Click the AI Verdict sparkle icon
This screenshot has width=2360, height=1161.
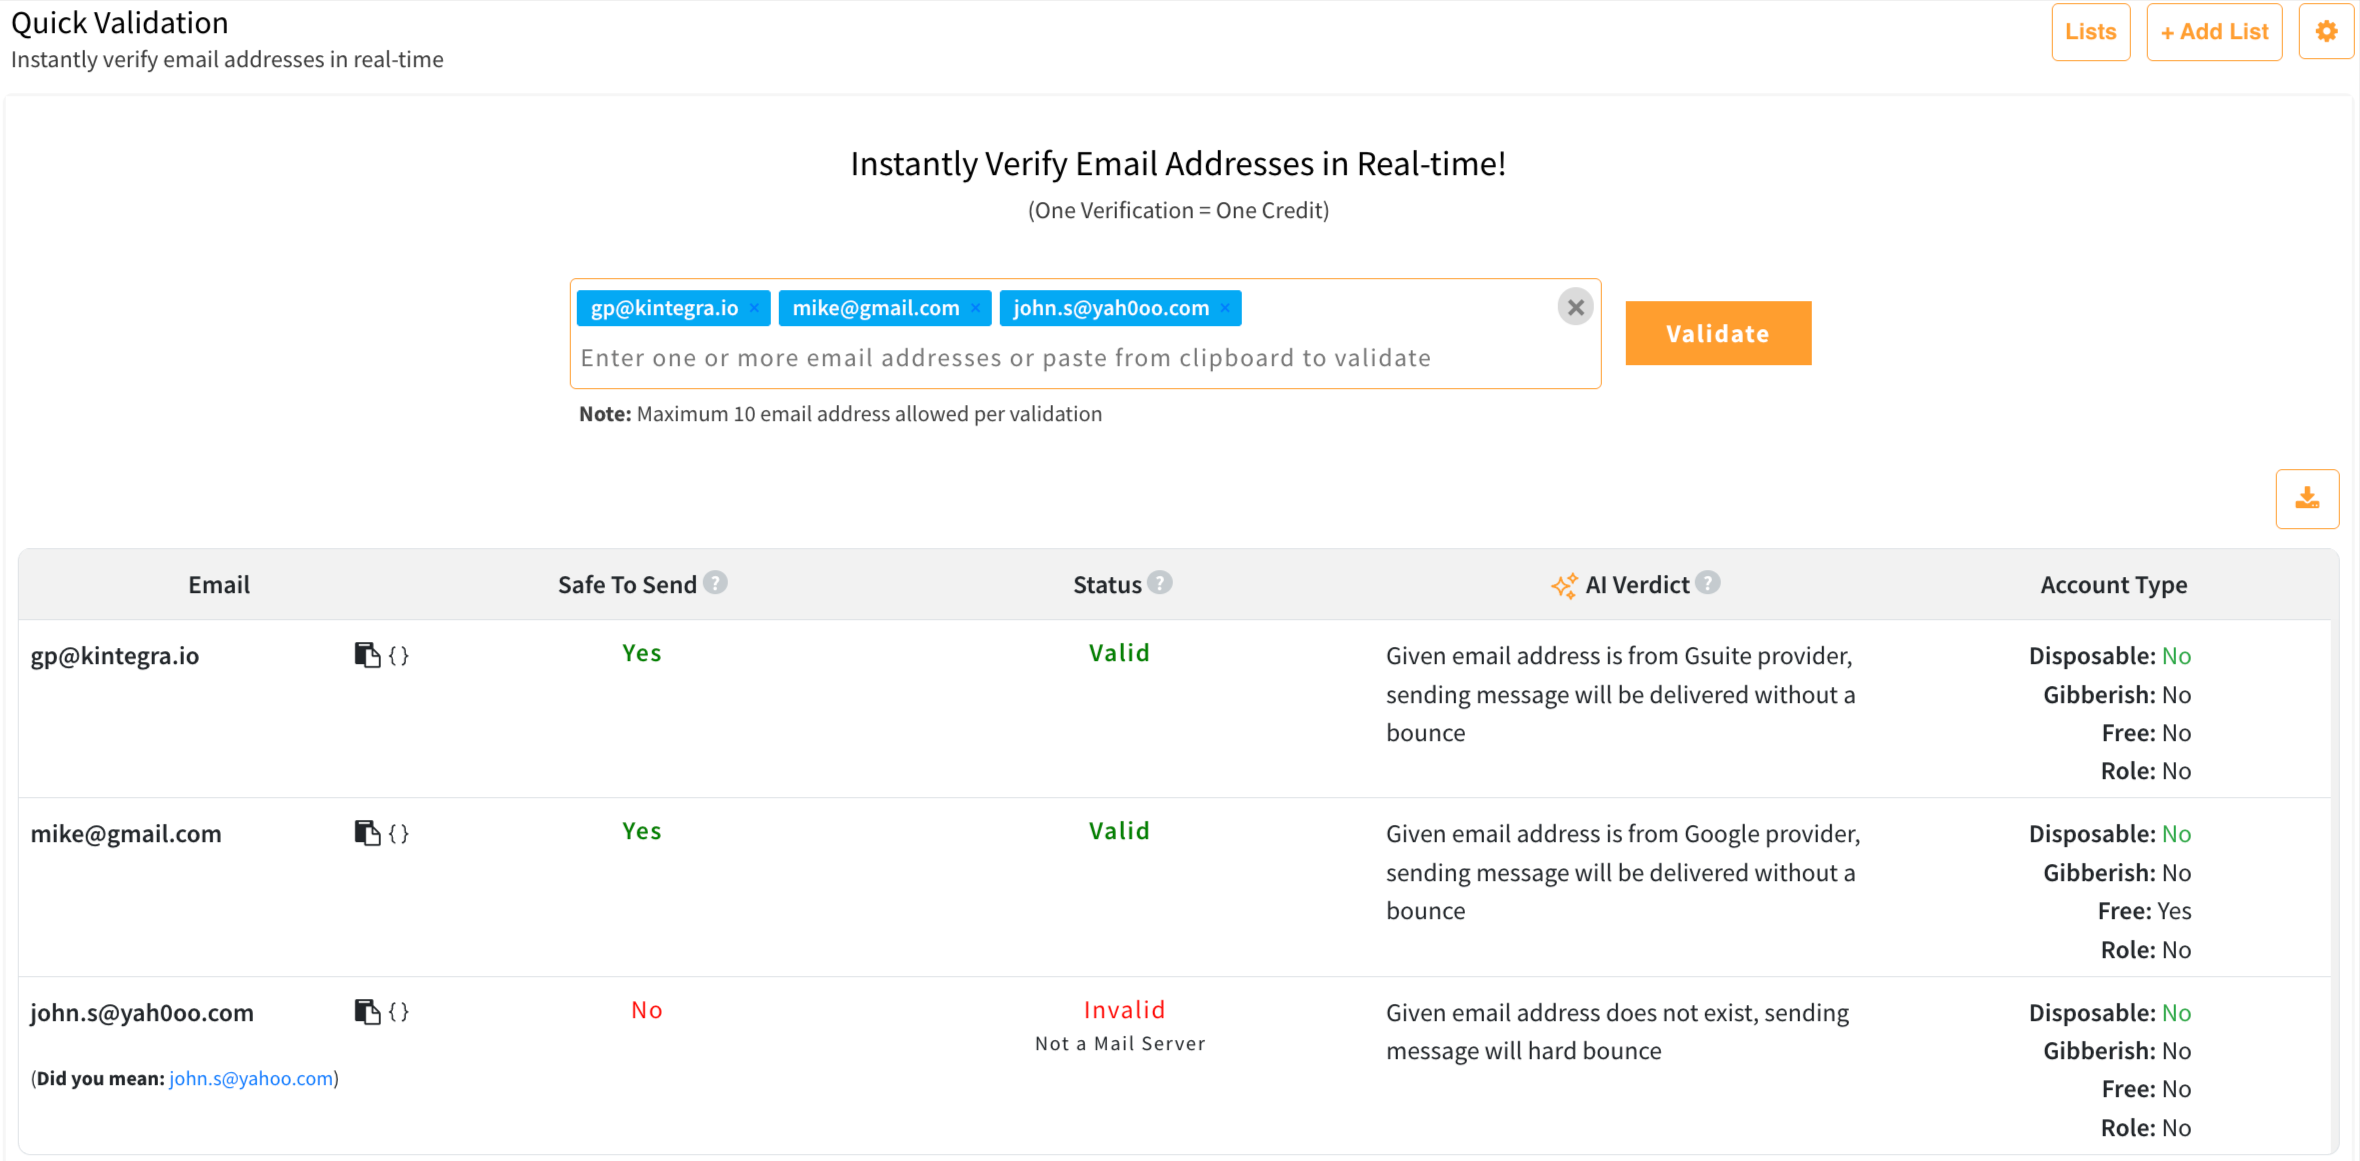pyautogui.click(x=1563, y=585)
